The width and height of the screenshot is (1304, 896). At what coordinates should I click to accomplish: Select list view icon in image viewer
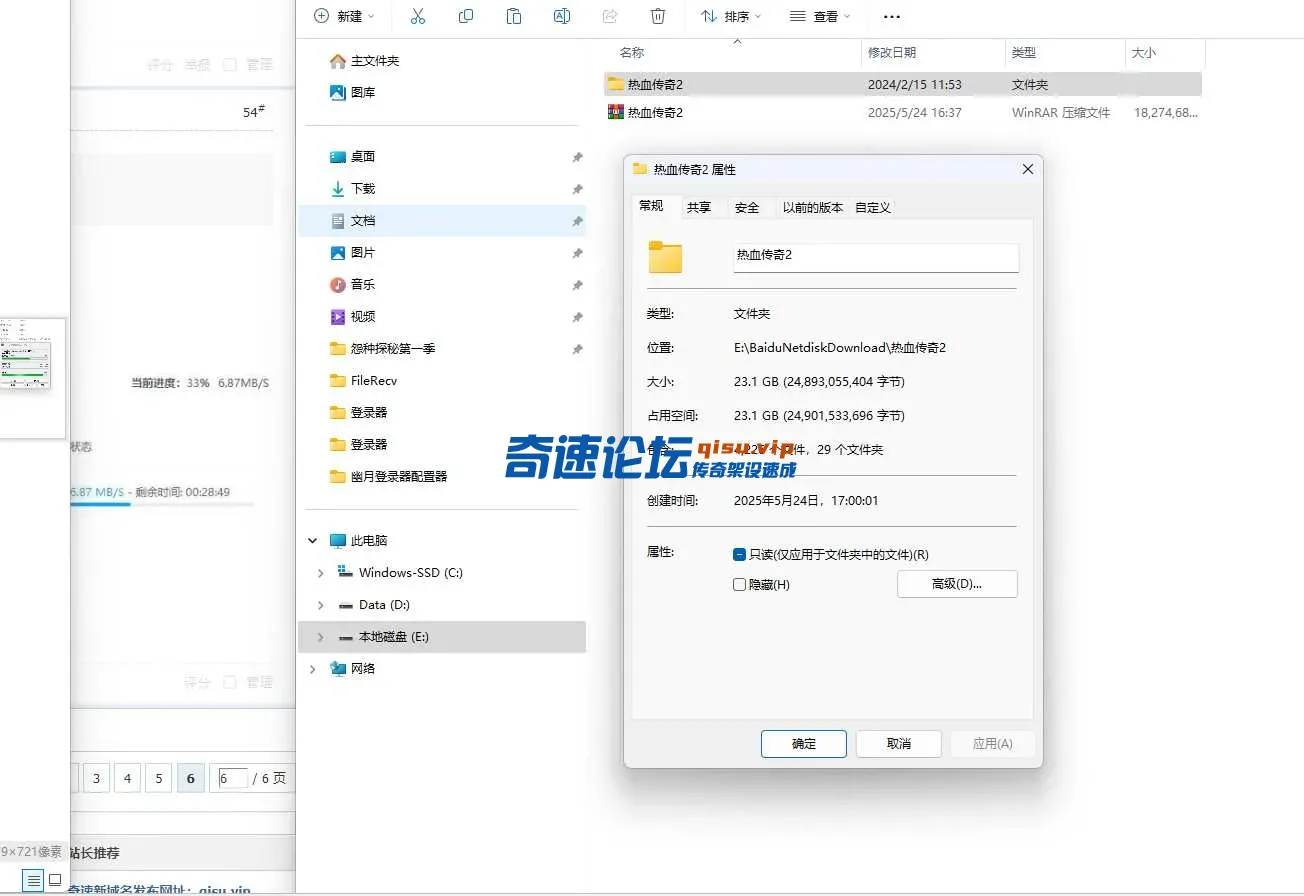click(x=33, y=880)
